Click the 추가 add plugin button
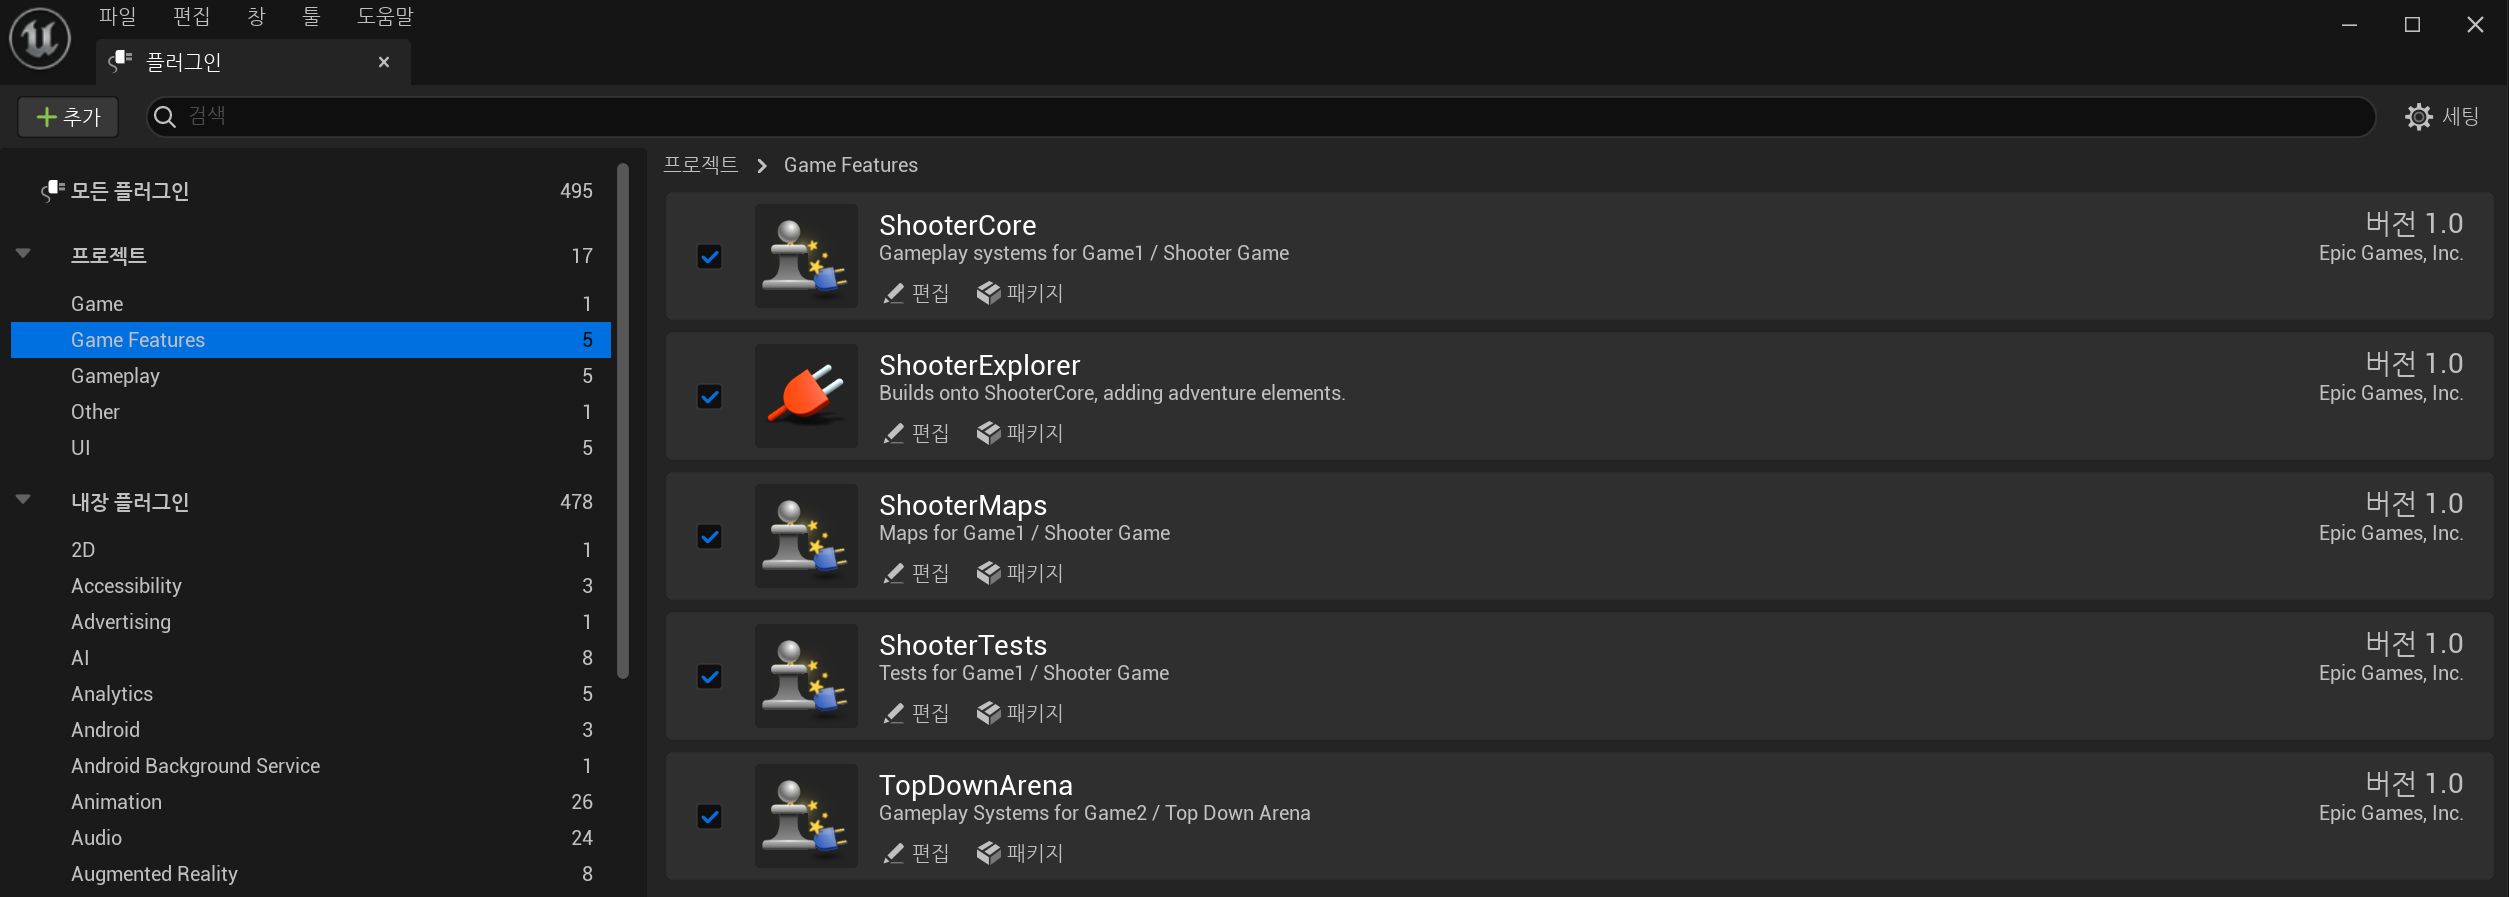This screenshot has width=2509, height=897. (68, 117)
